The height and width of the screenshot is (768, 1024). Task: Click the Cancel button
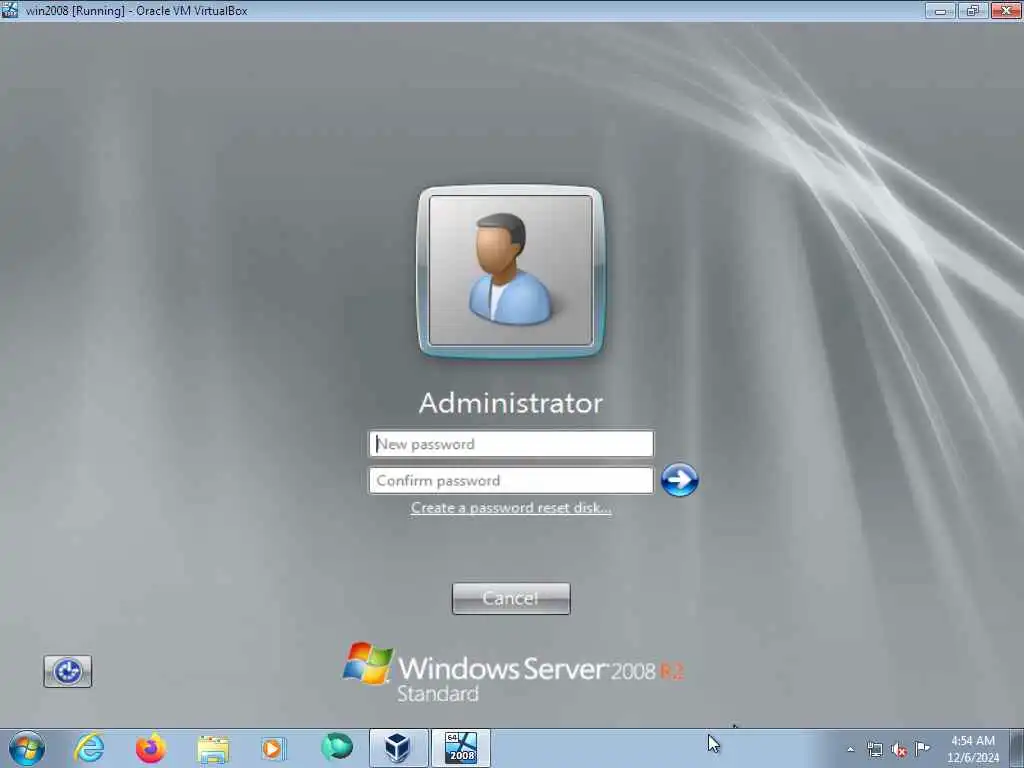[511, 598]
